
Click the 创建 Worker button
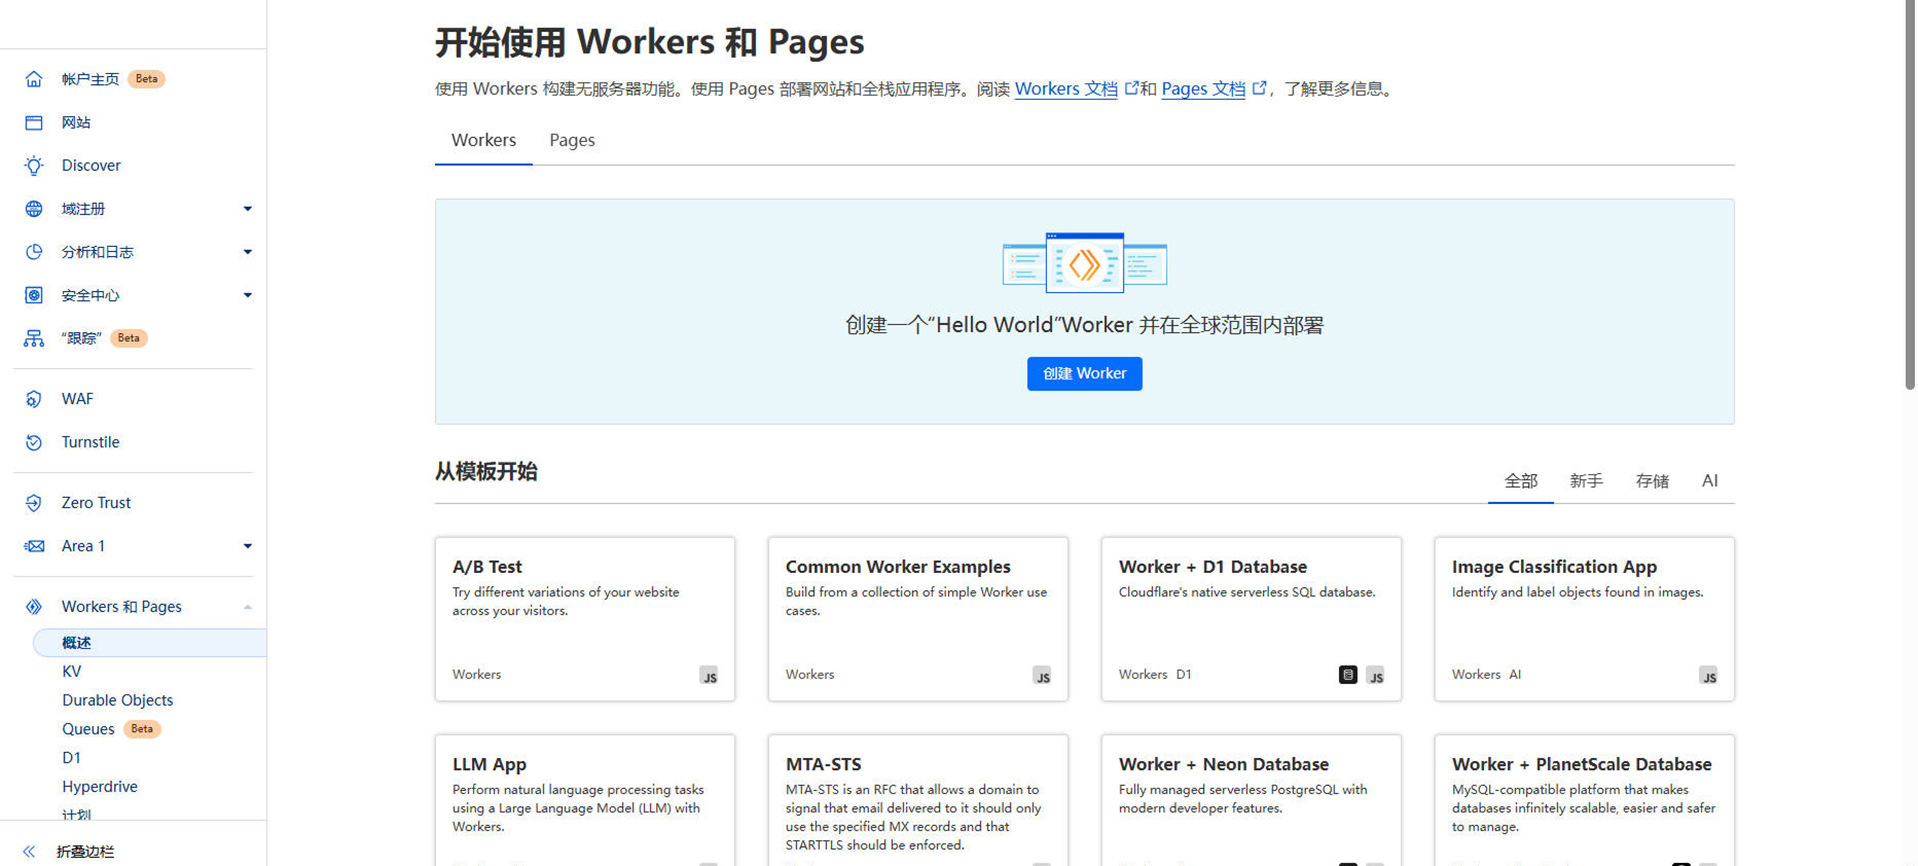point(1085,374)
